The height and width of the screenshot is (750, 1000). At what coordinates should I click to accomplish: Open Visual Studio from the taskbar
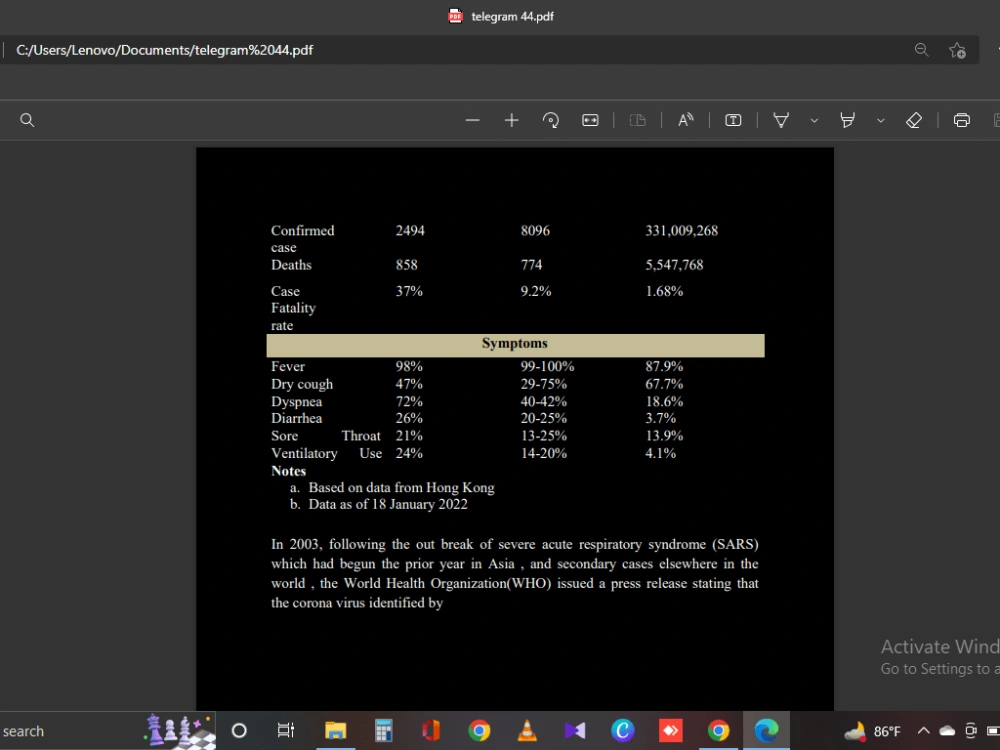[x=575, y=731]
